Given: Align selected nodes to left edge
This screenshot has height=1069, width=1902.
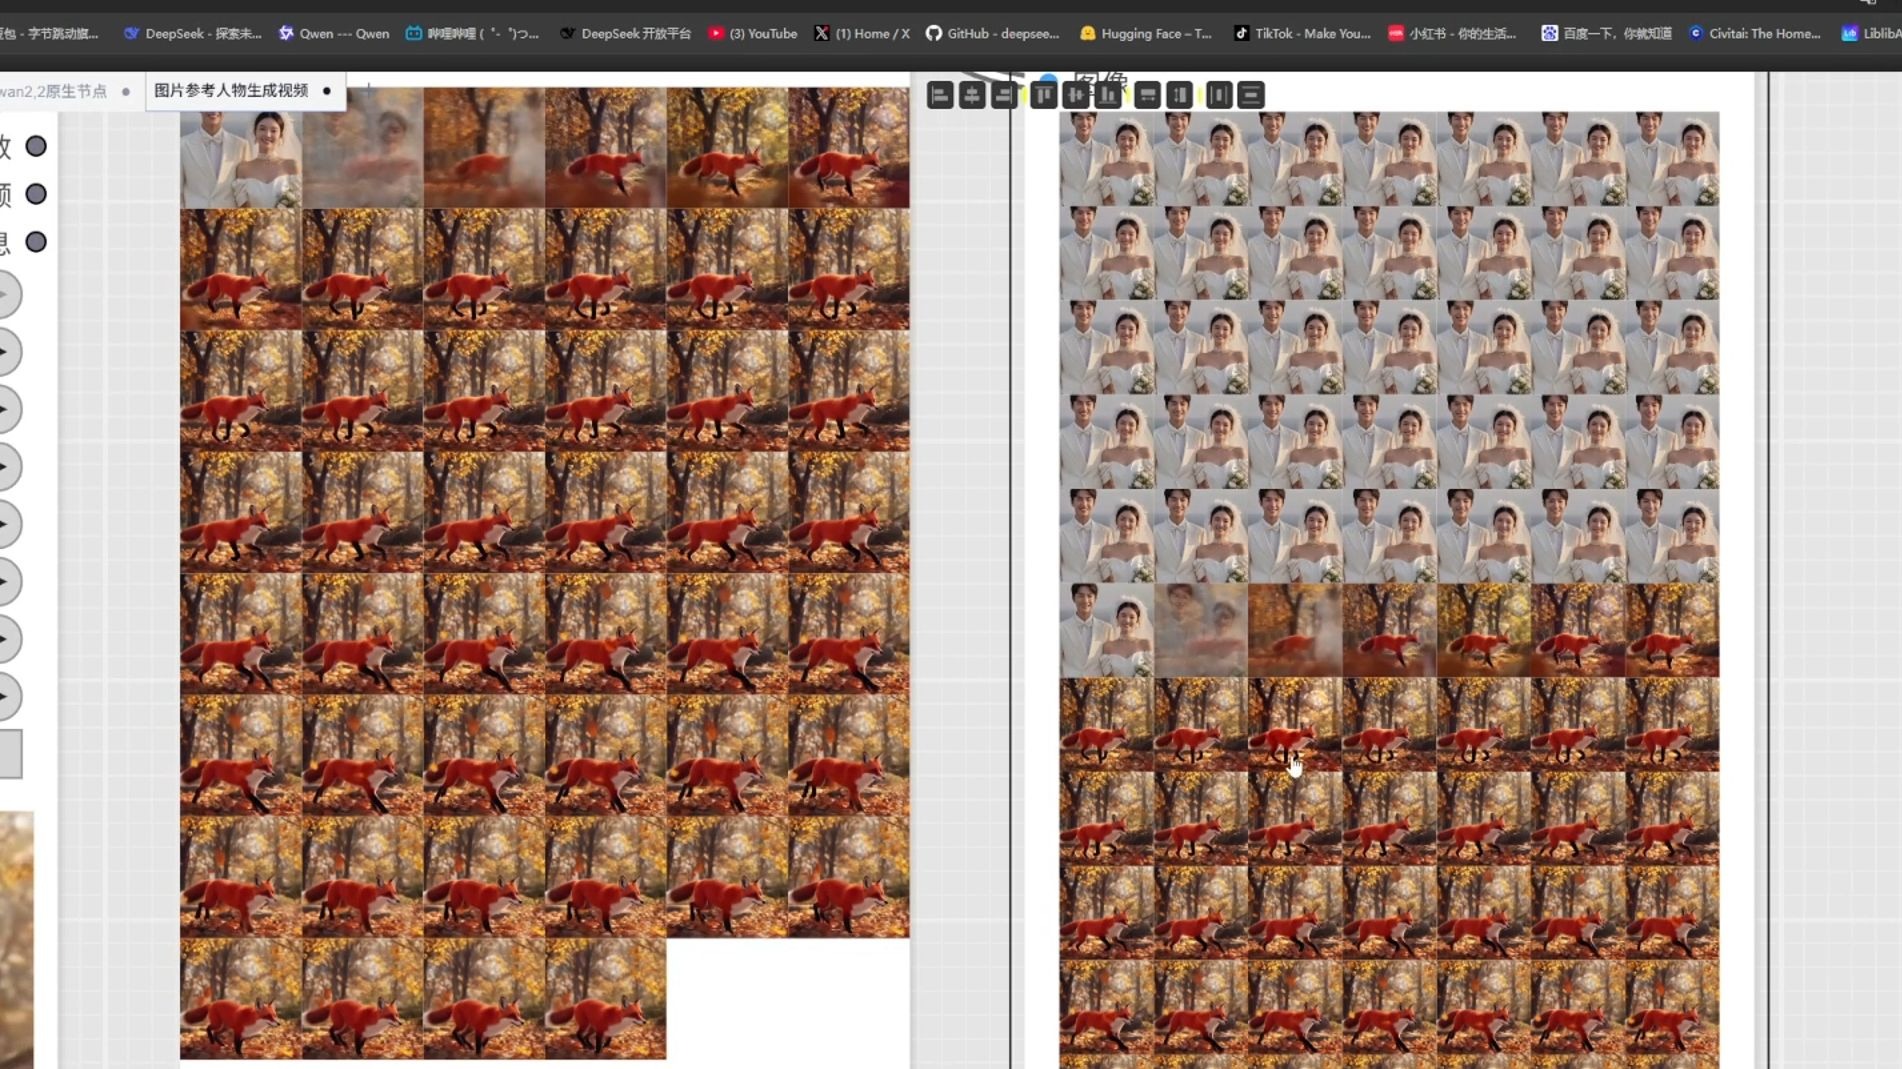Looking at the screenshot, I should coord(939,95).
